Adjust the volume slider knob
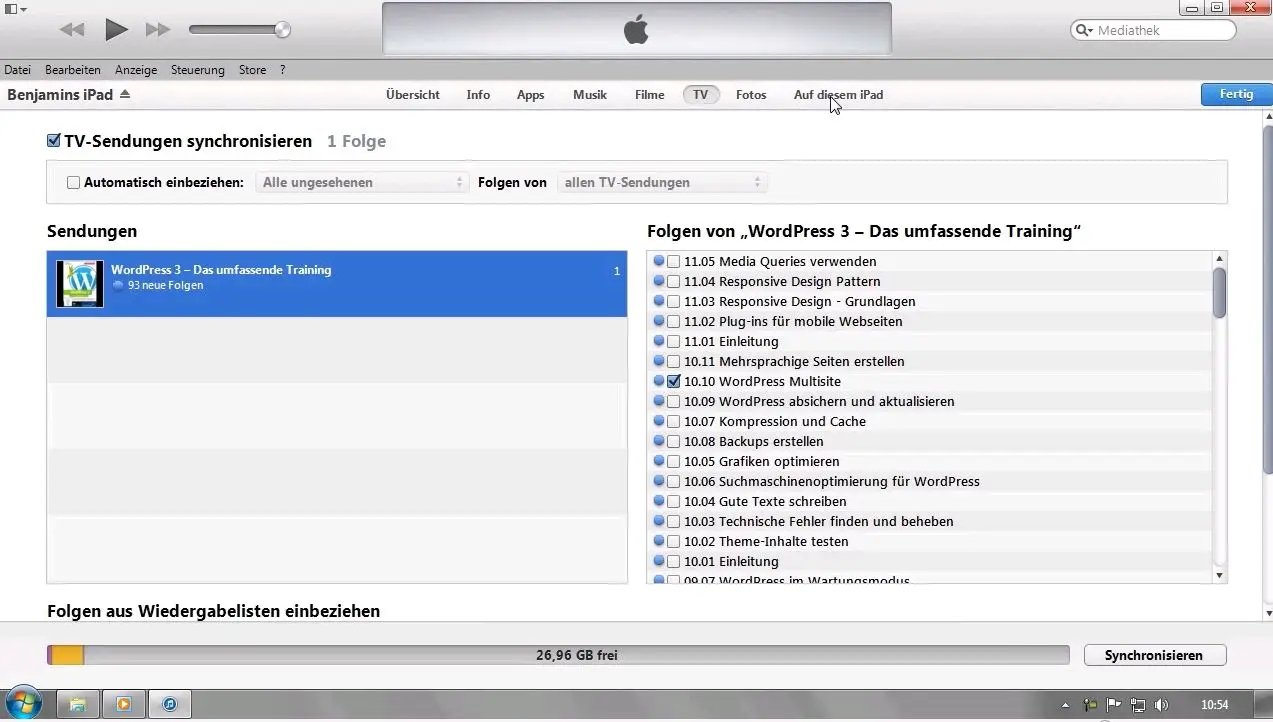Image resolution: width=1273 pixels, height=722 pixels. (283, 30)
